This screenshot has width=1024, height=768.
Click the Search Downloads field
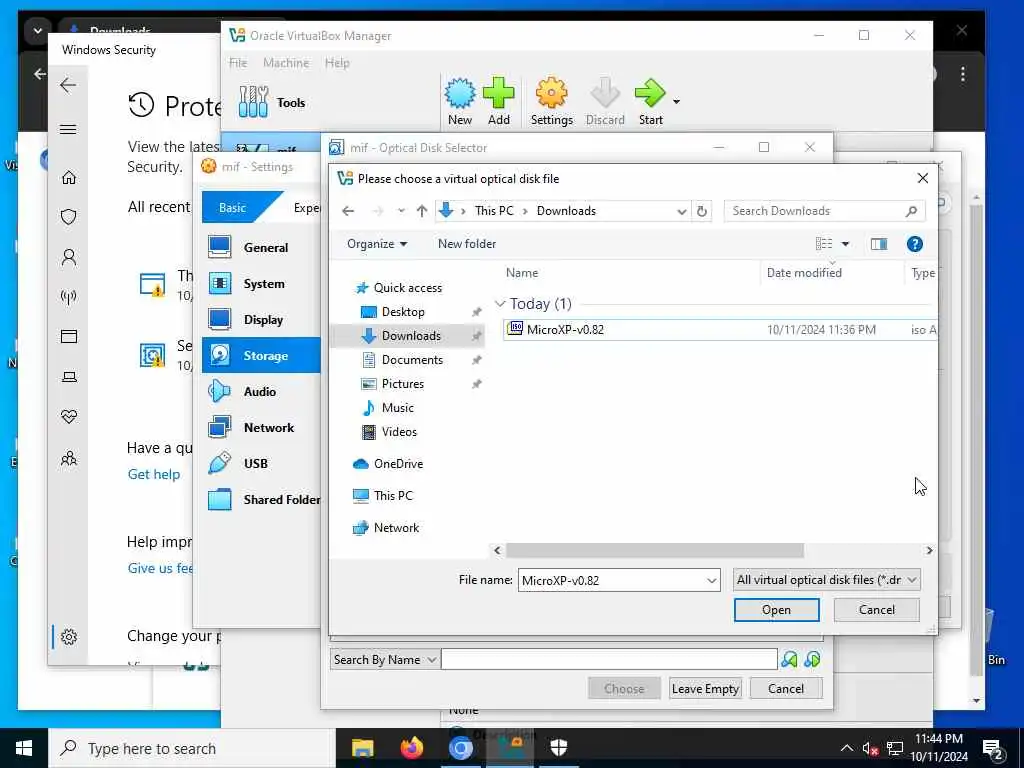(x=824, y=211)
